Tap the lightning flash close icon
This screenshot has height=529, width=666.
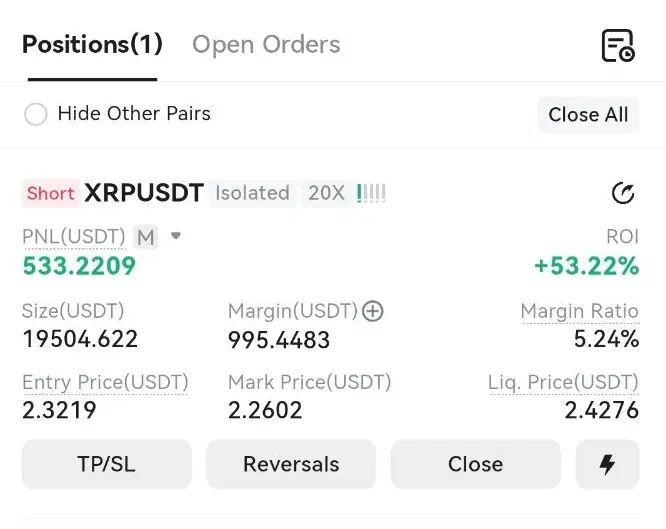[x=607, y=464]
